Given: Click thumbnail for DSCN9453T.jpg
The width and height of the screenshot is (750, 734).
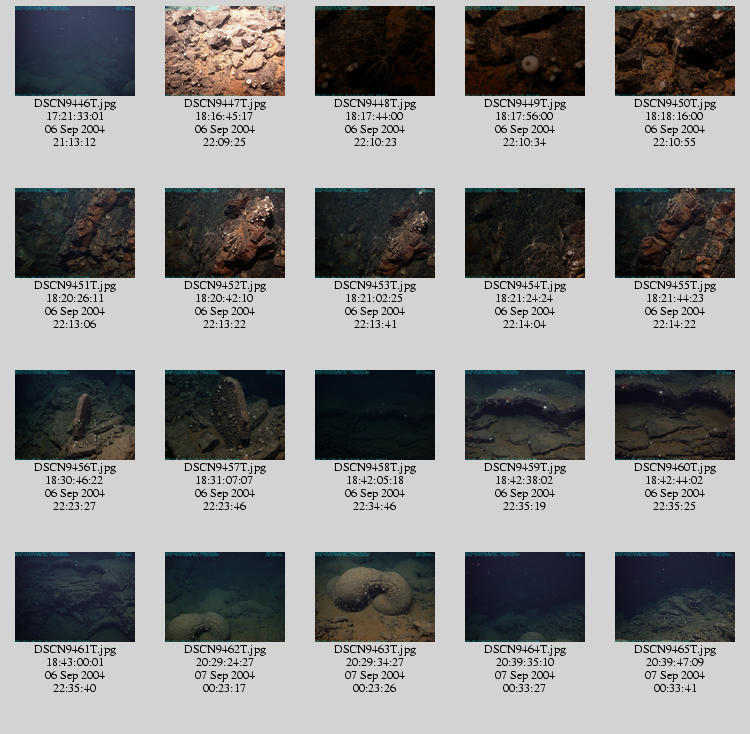Looking at the screenshot, I should click(375, 233).
